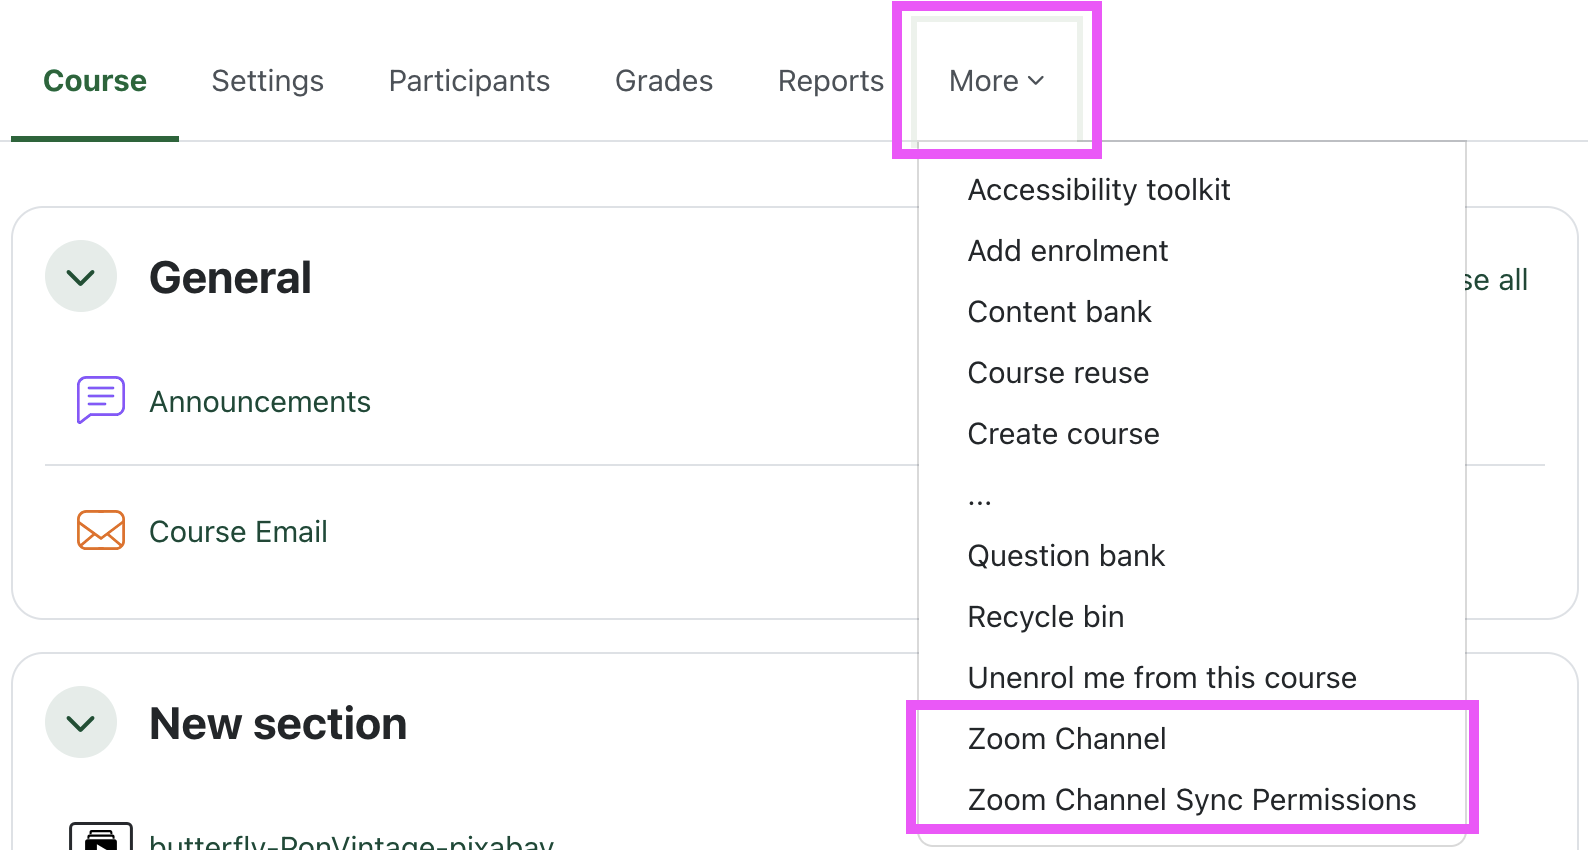Viewport: 1588px width, 850px height.
Task: Go to the Grades tab
Action: click(x=664, y=81)
